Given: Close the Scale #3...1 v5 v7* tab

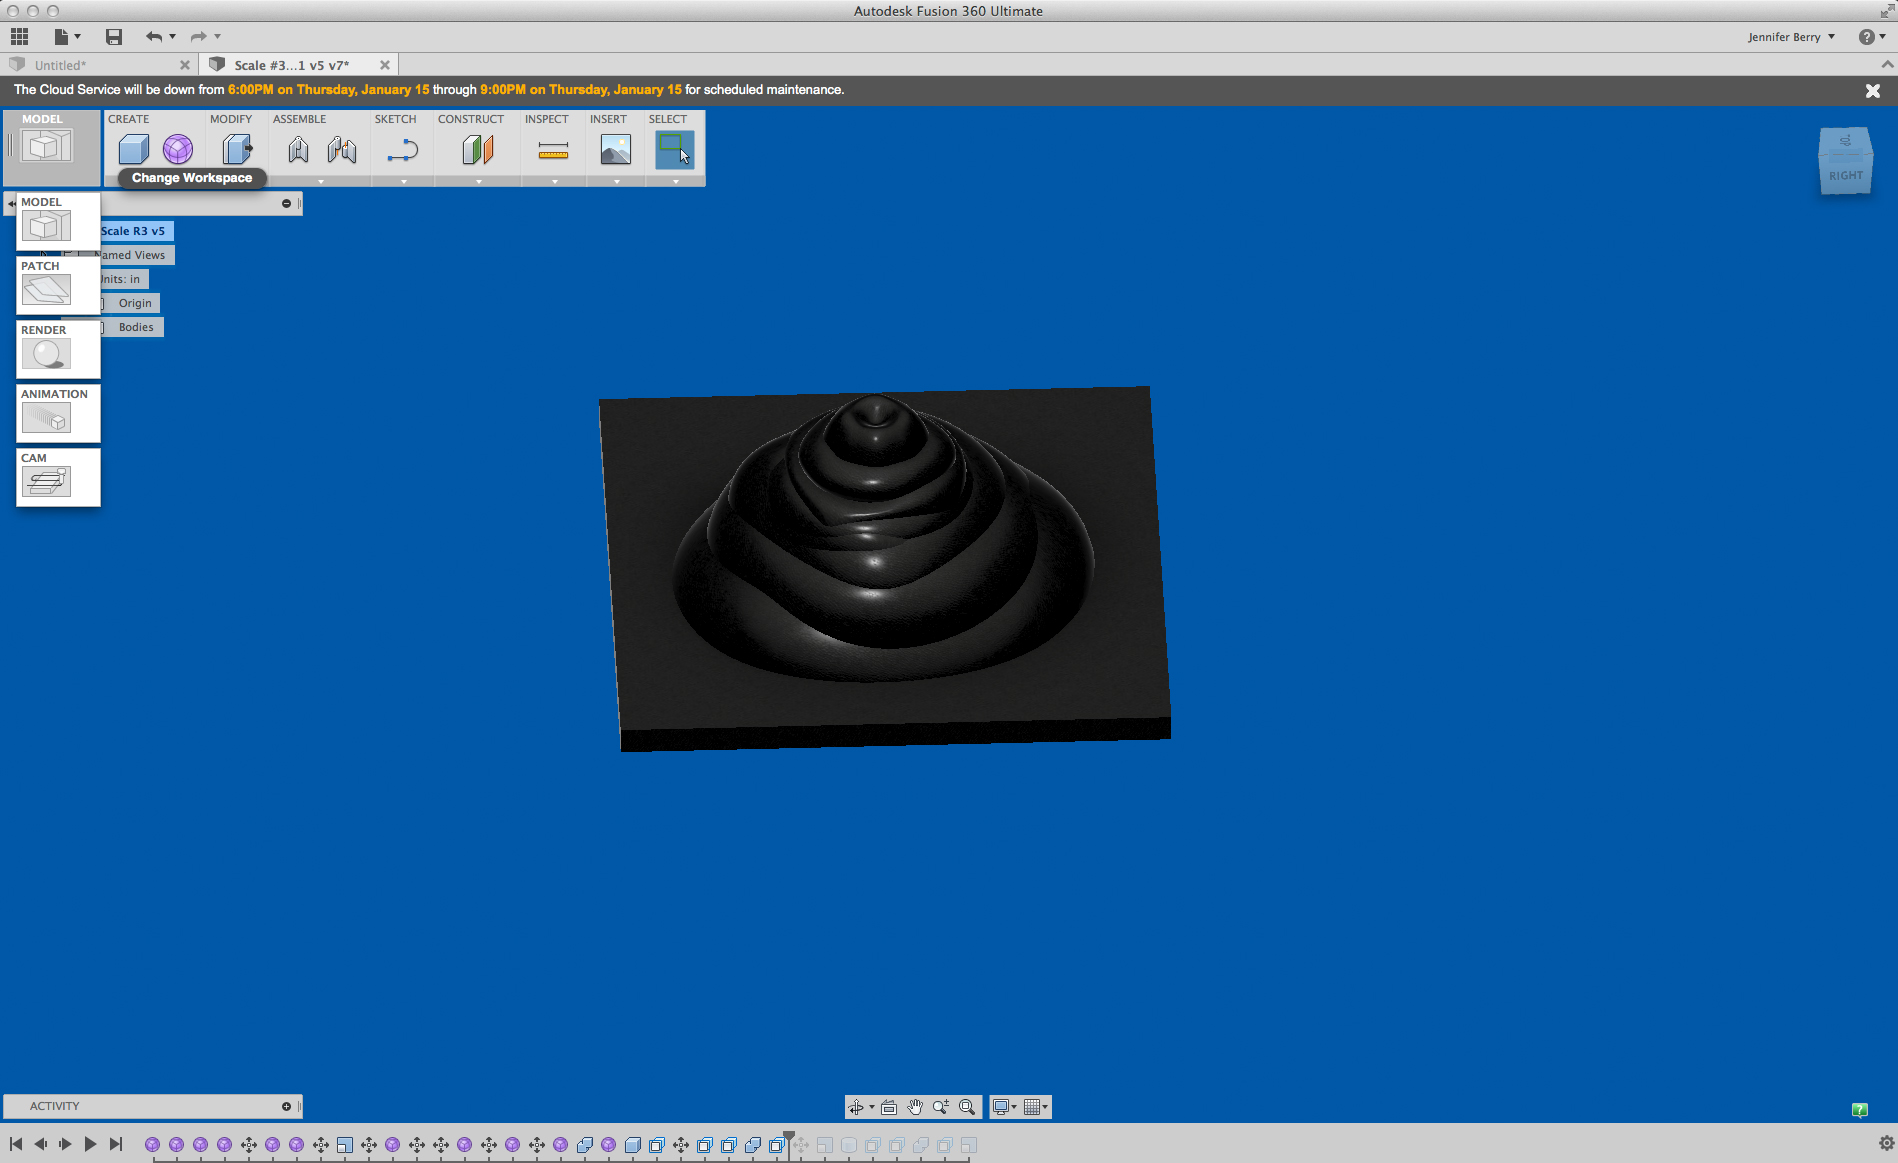Looking at the screenshot, I should coord(385,65).
